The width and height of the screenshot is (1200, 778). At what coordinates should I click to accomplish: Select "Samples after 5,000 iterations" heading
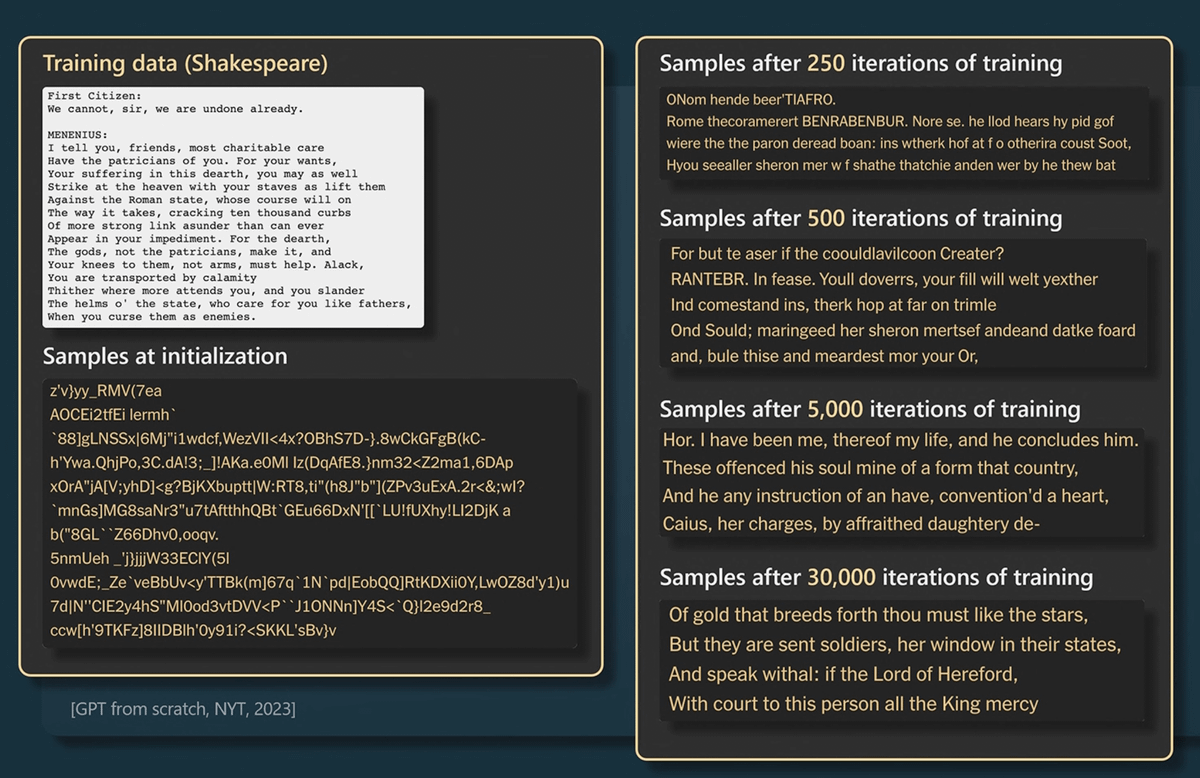click(870, 409)
